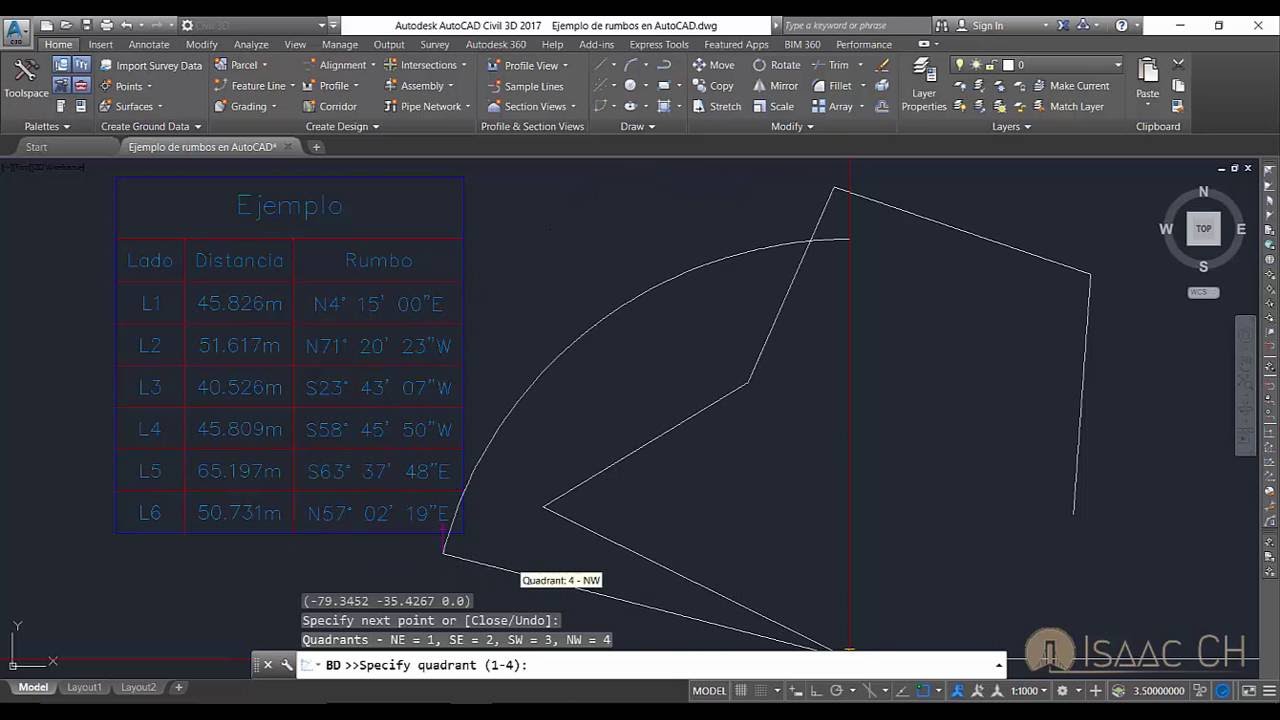Open the Annotate ribbon tab
1280x720 pixels.
(149, 44)
